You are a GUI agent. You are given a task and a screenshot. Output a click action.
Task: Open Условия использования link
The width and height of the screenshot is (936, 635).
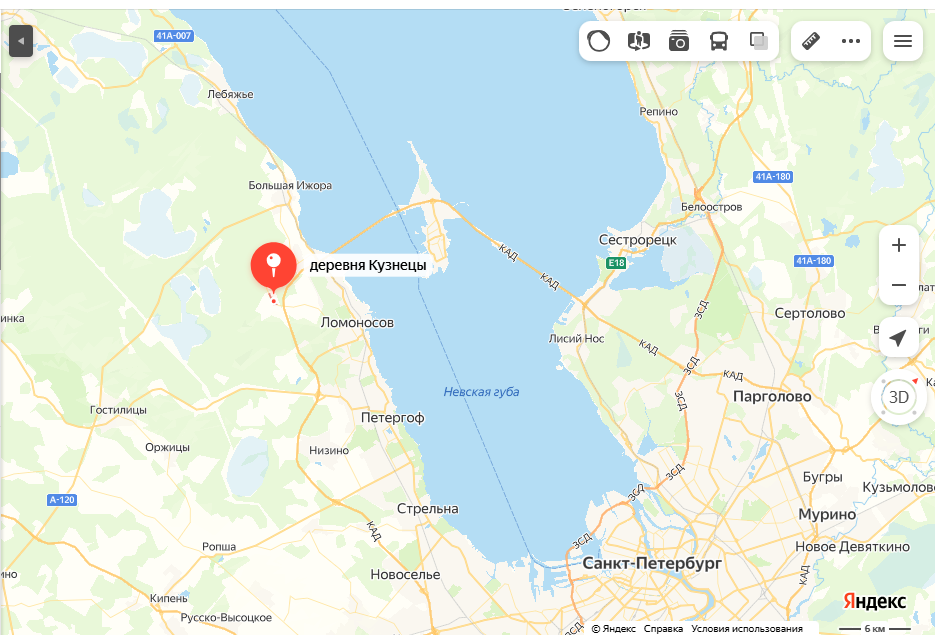(747, 628)
